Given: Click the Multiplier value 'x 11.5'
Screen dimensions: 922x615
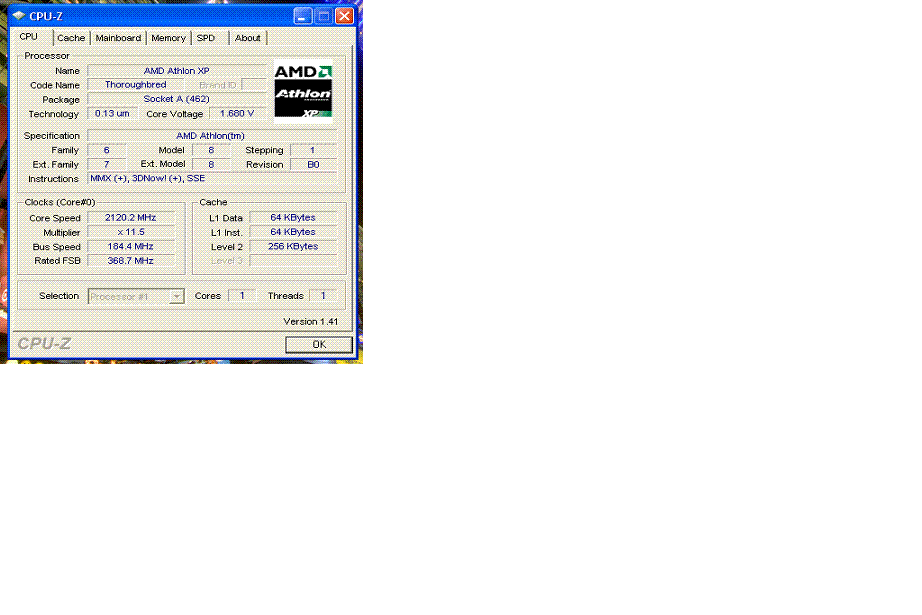Looking at the screenshot, I should click(131, 232).
